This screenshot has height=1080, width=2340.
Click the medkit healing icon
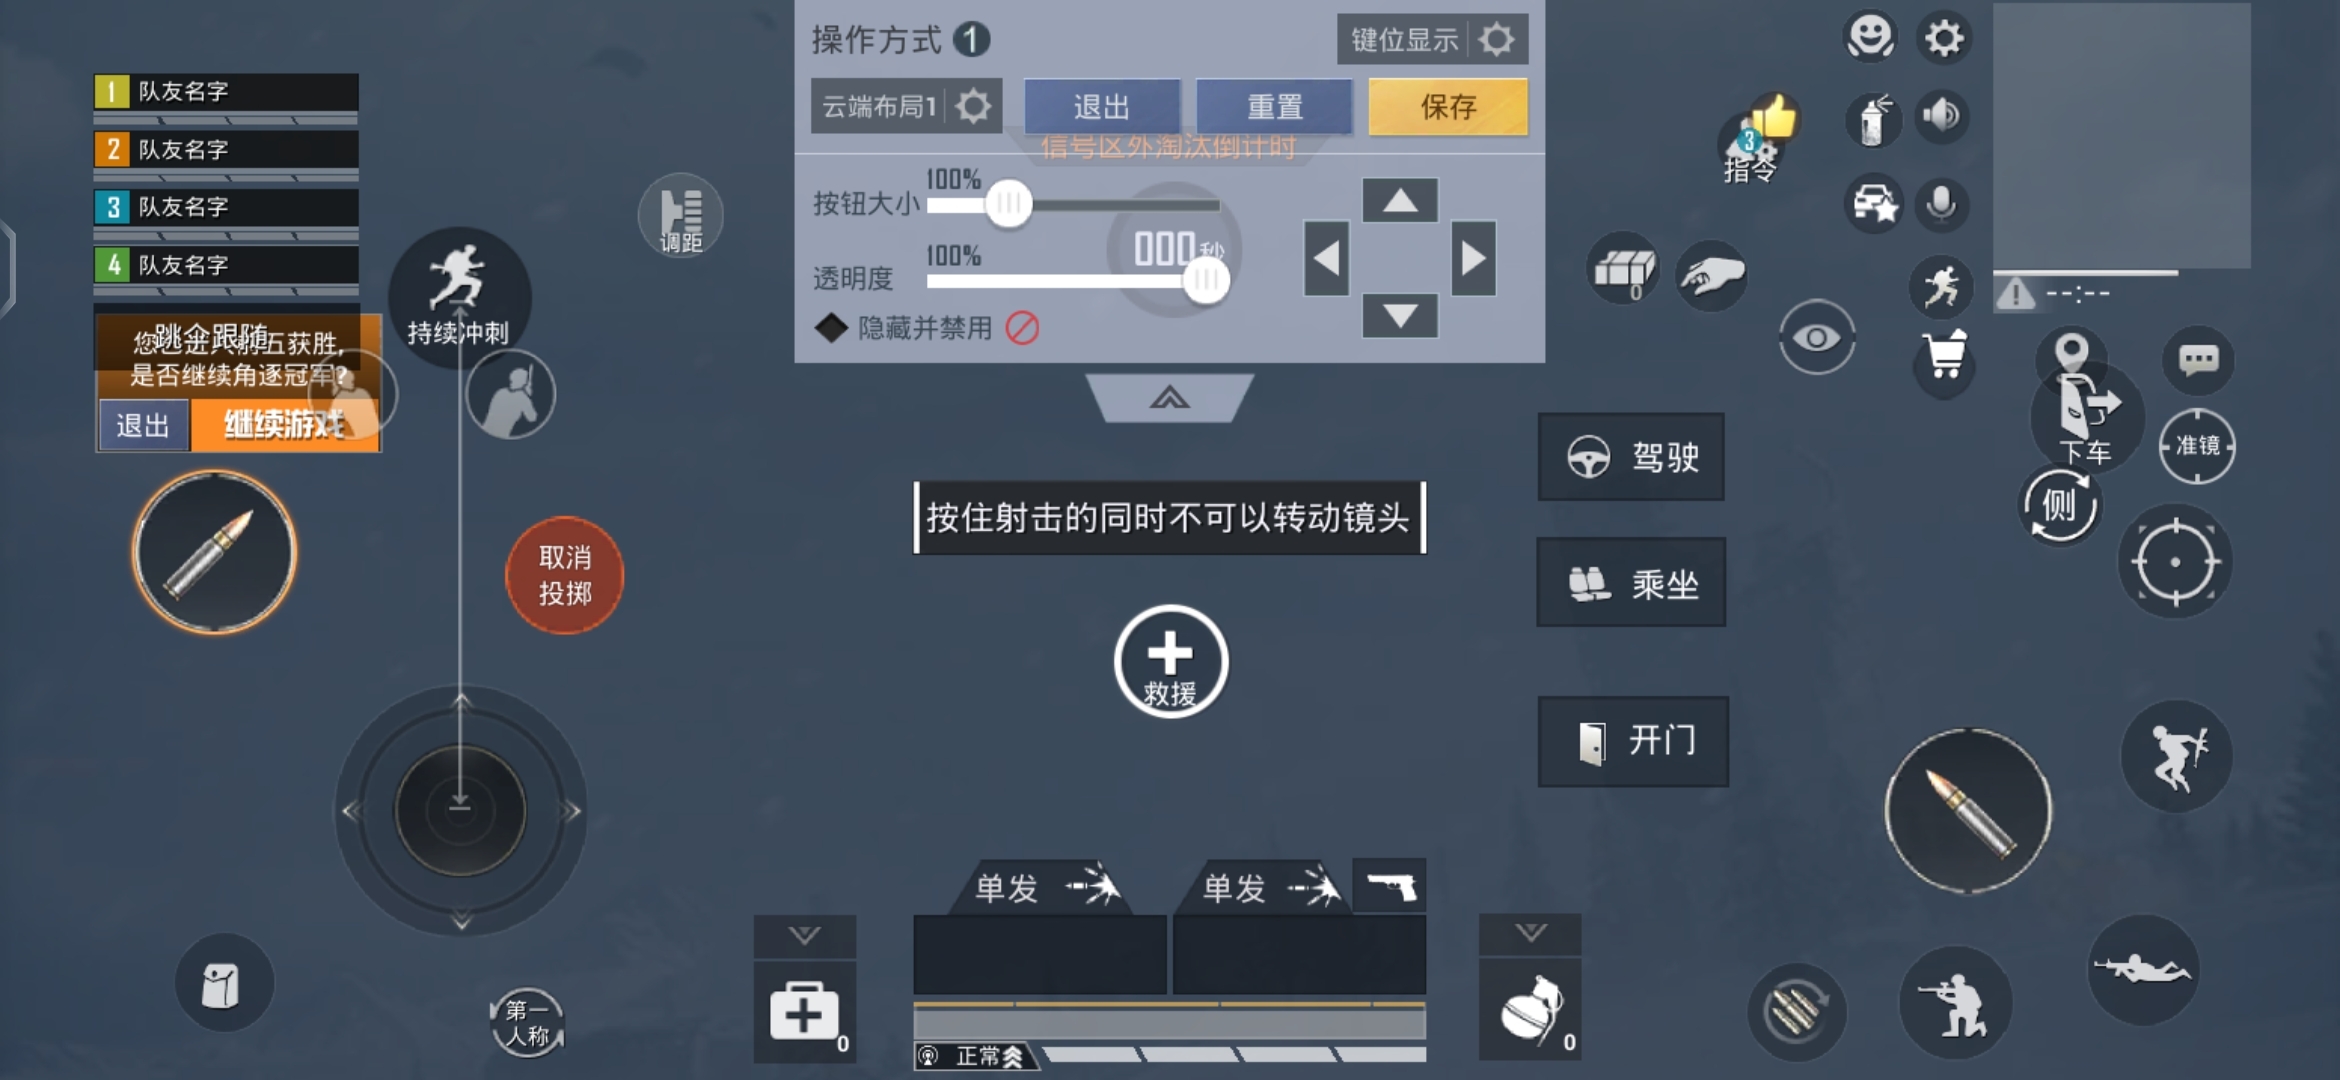pos(805,1012)
